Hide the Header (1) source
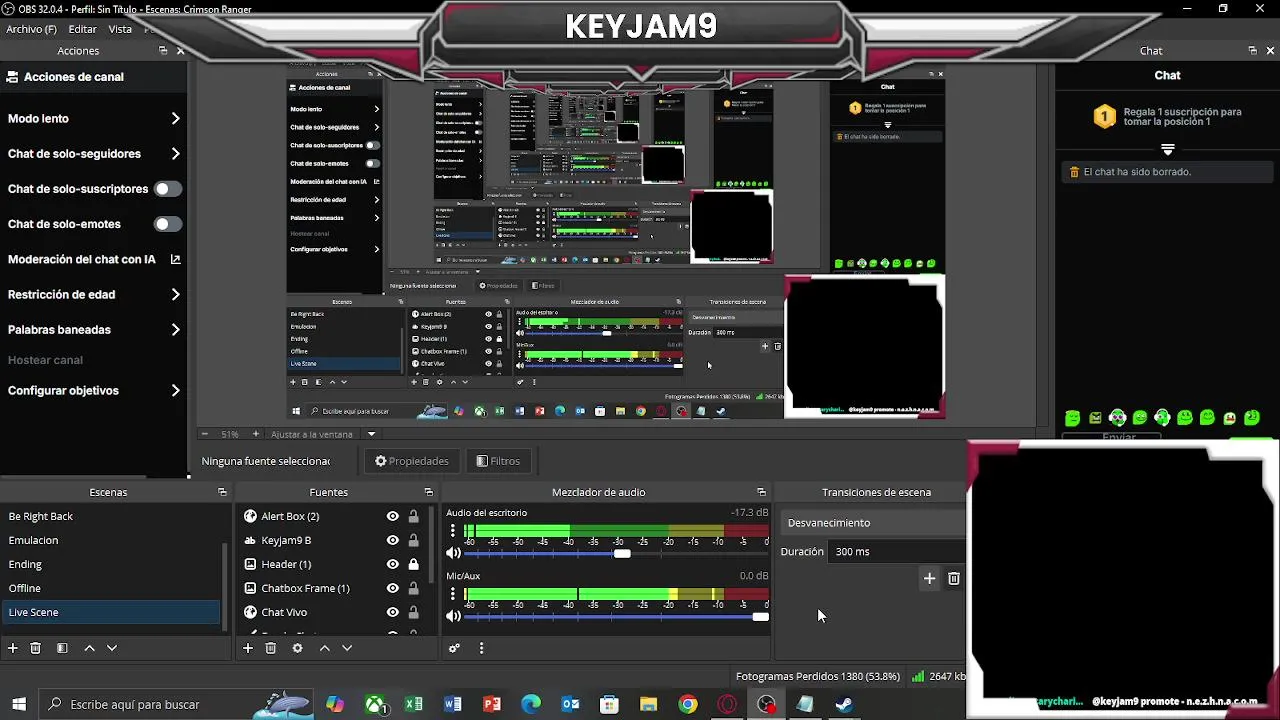 point(393,564)
